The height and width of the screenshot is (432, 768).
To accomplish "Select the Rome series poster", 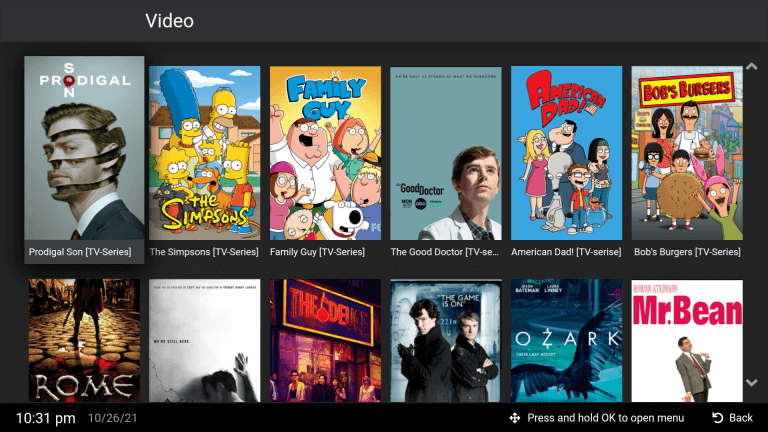I will pos(84,340).
